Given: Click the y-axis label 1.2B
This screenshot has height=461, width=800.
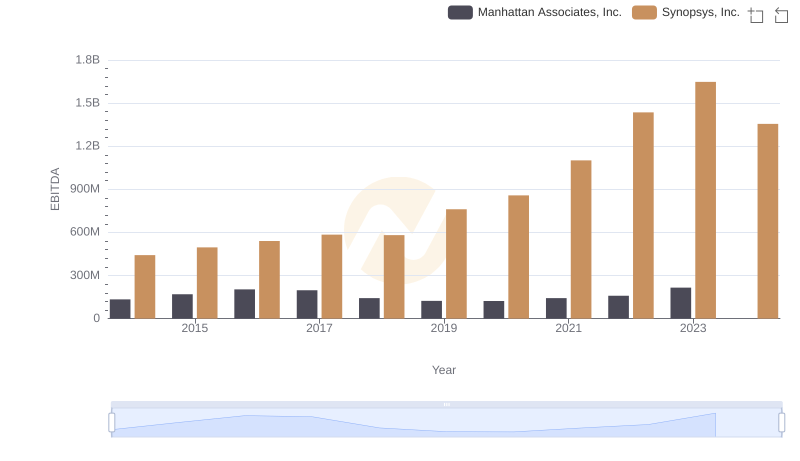Looking at the screenshot, I should point(88,146).
